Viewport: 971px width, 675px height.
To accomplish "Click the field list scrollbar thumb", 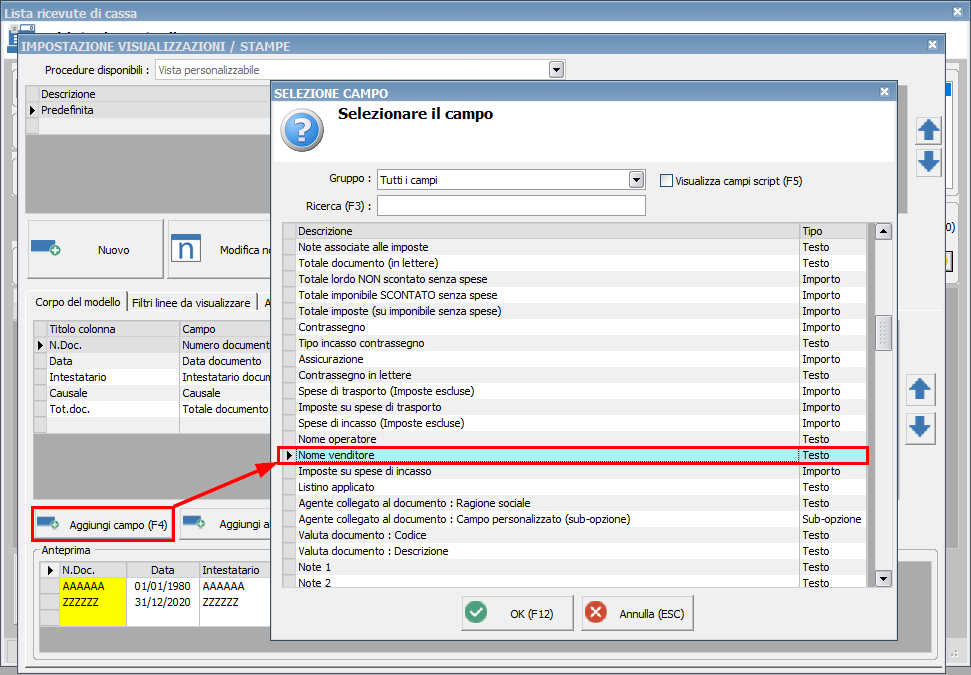I will [883, 333].
